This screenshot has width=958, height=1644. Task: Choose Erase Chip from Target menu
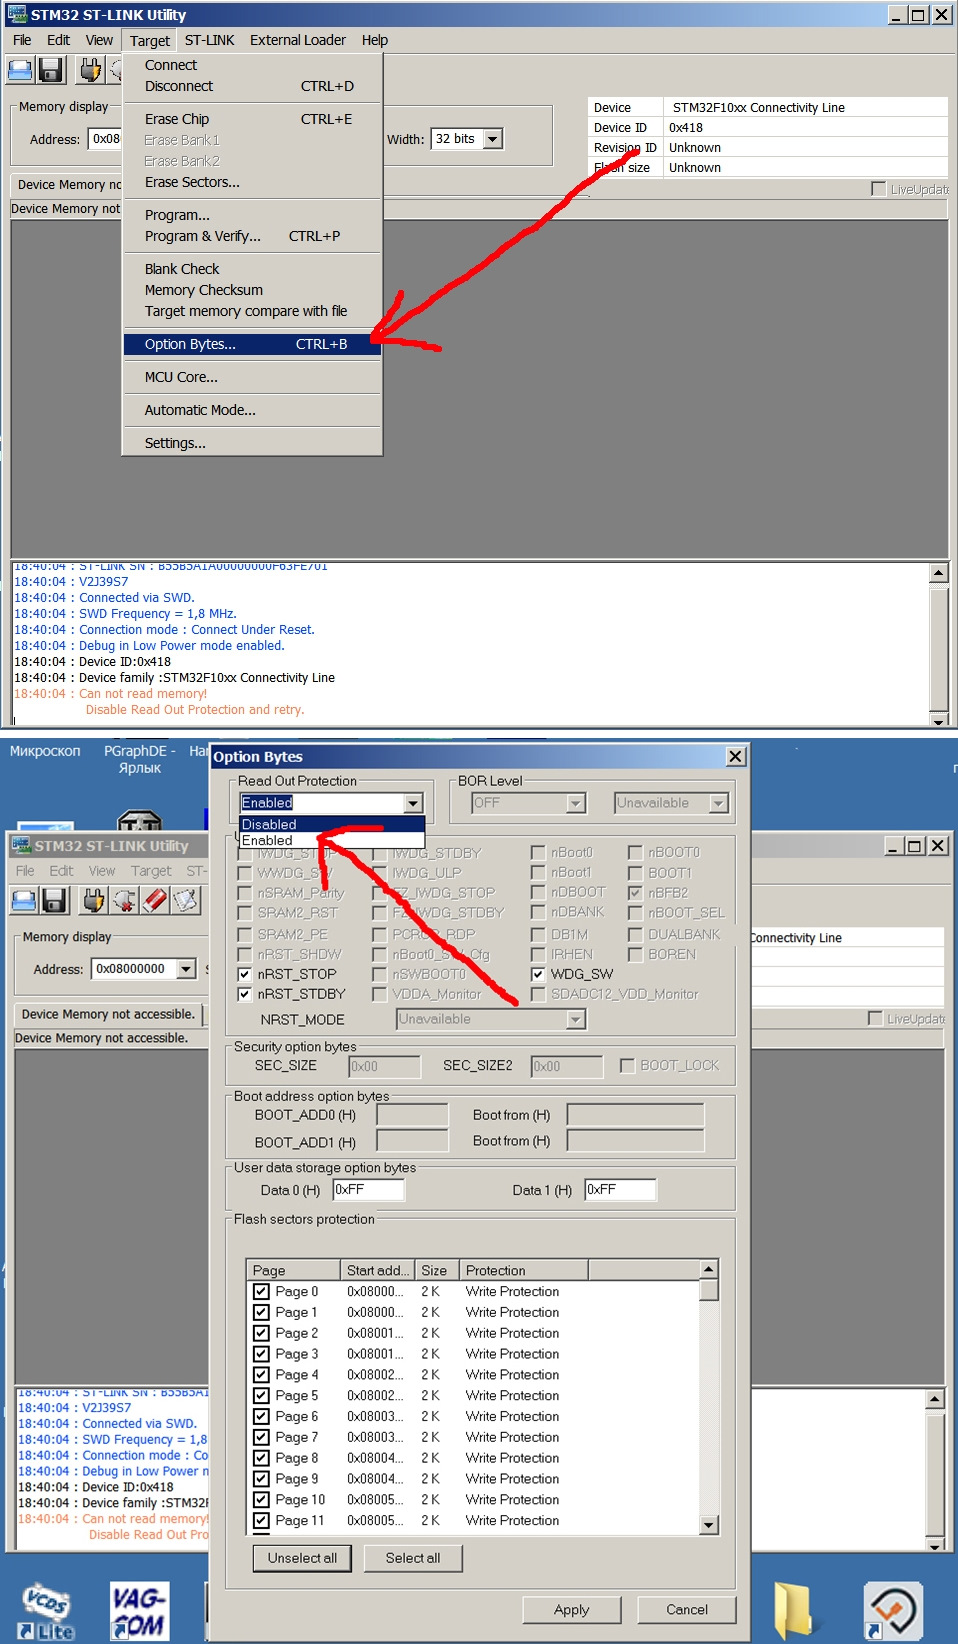tap(252, 119)
